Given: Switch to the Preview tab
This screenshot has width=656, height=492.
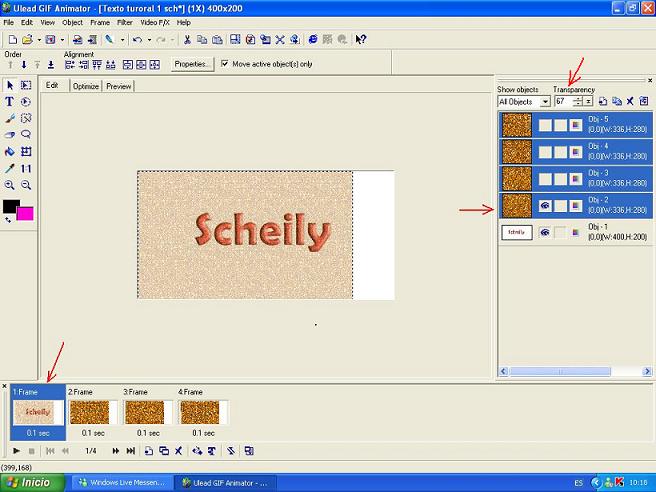Looking at the screenshot, I should pos(118,86).
